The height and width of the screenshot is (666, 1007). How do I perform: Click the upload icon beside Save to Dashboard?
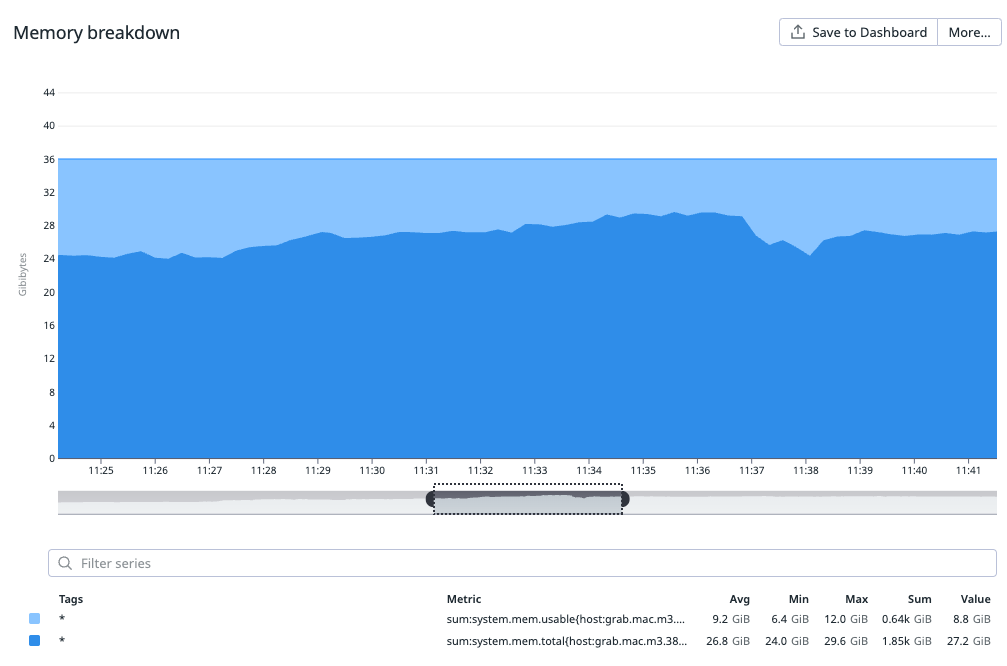(x=797, y=32)
